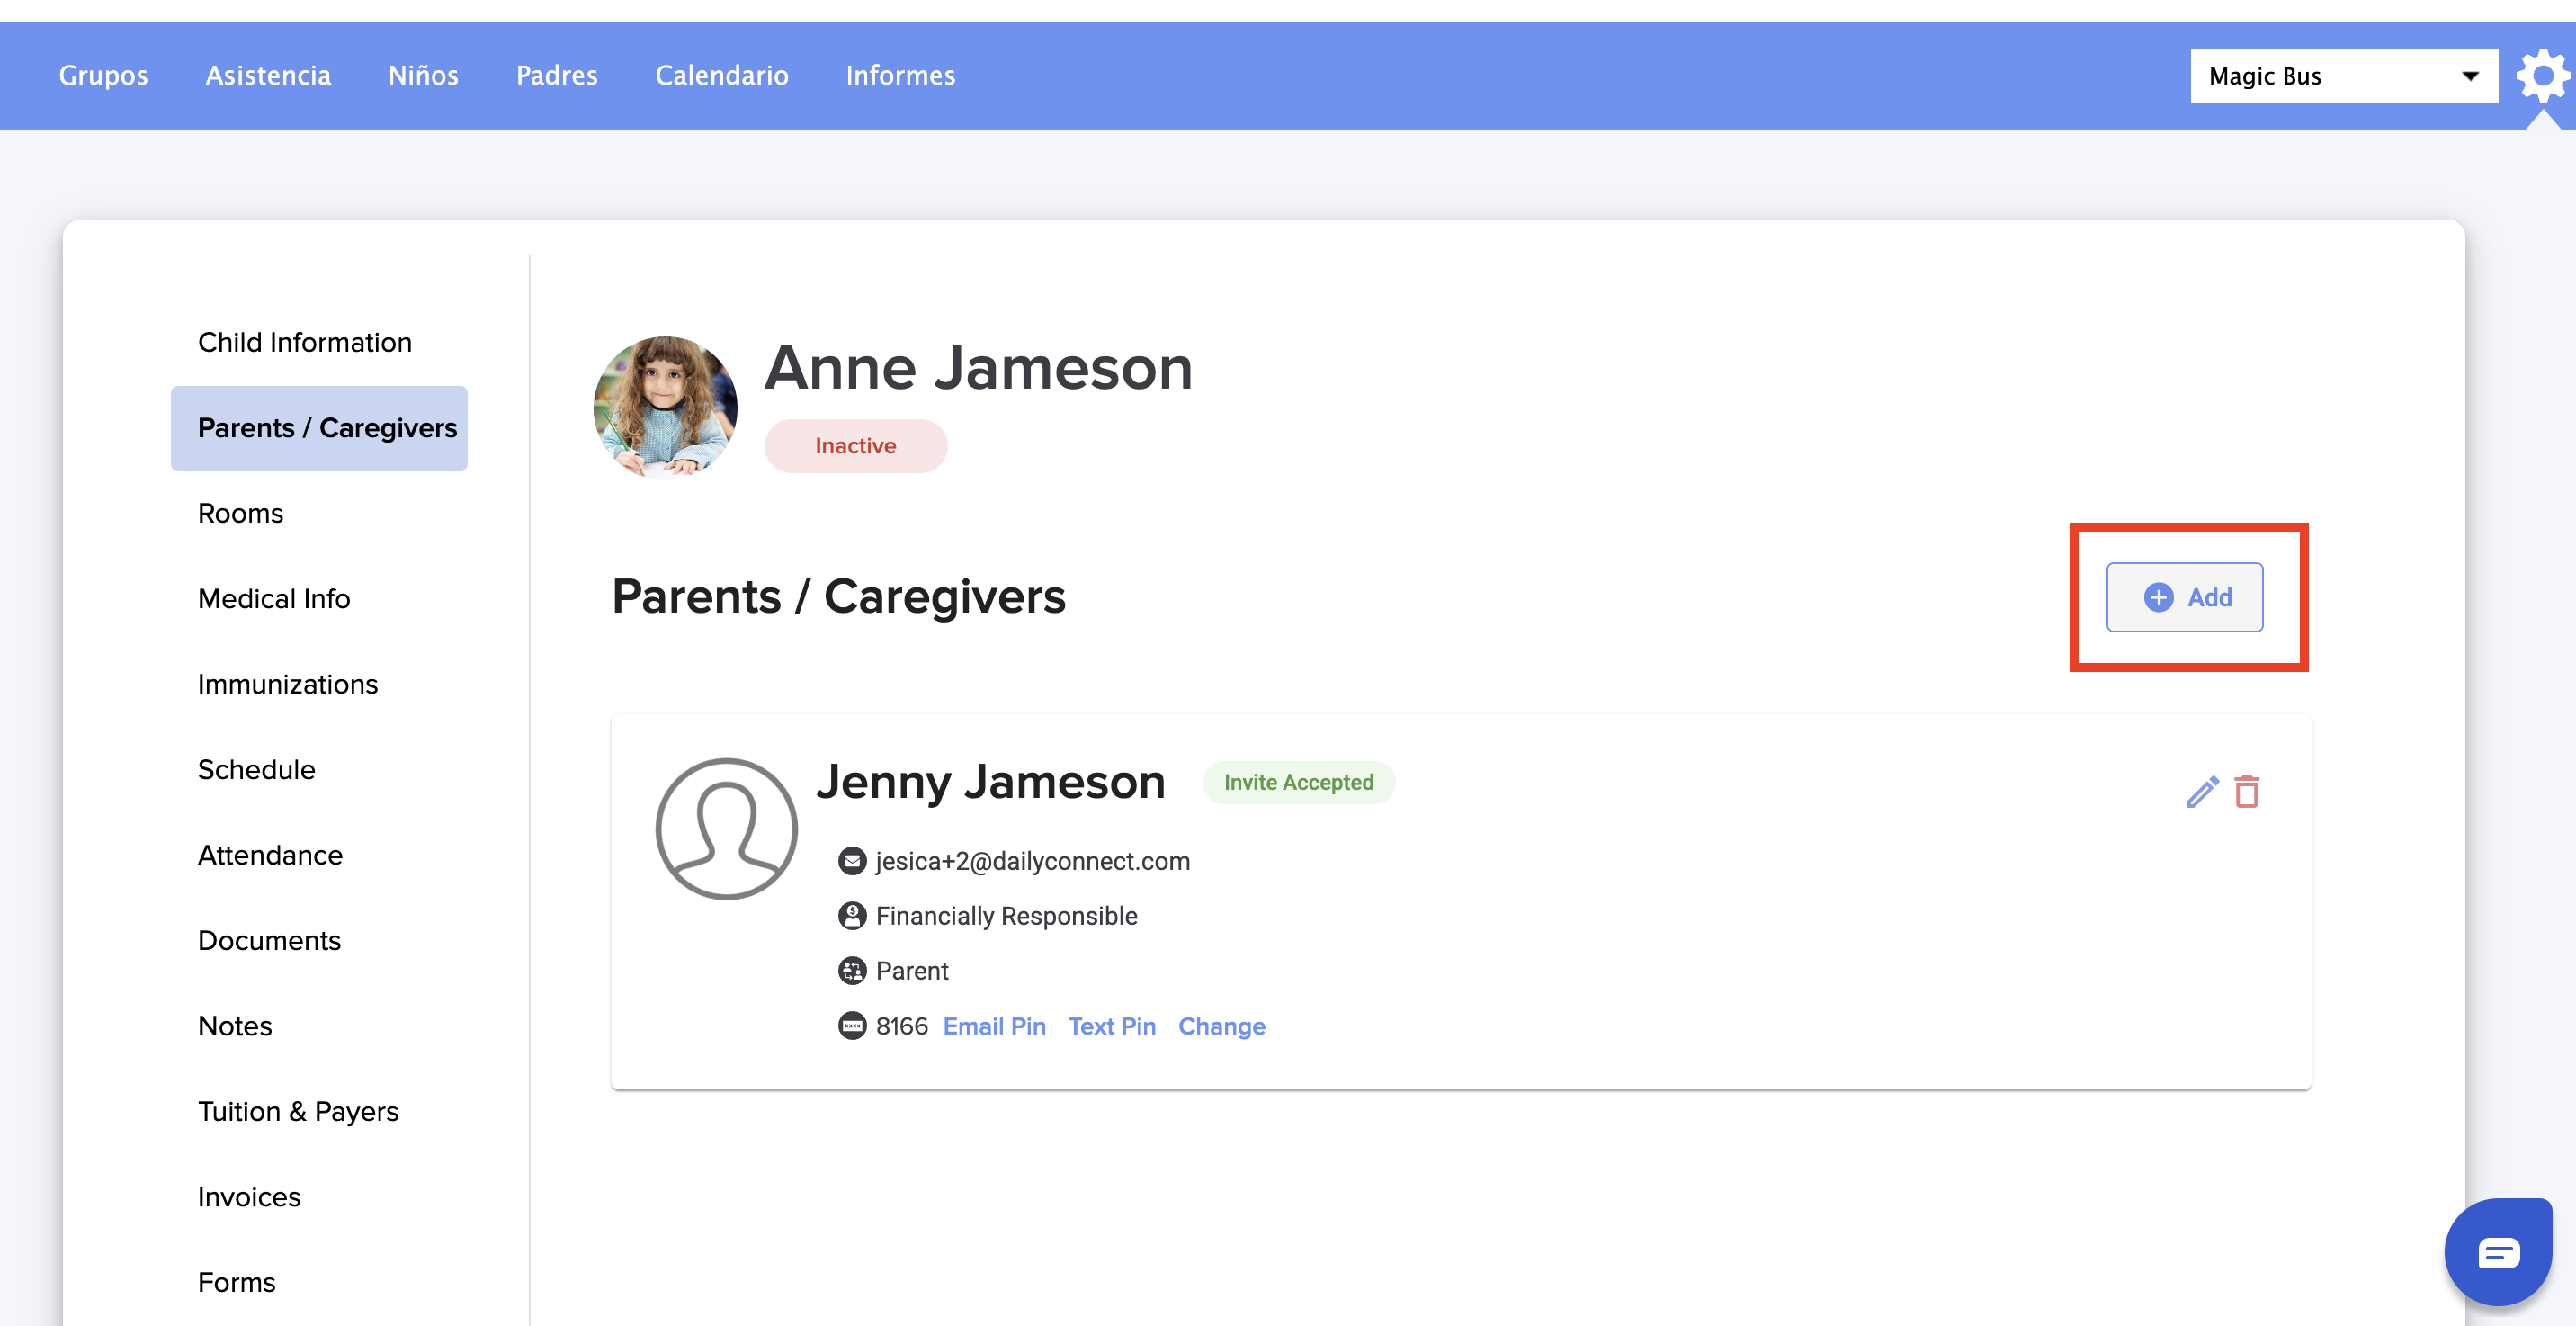Open the settings gear icon
This screenshot has height=1326, width=2576.
point(2541,76)
